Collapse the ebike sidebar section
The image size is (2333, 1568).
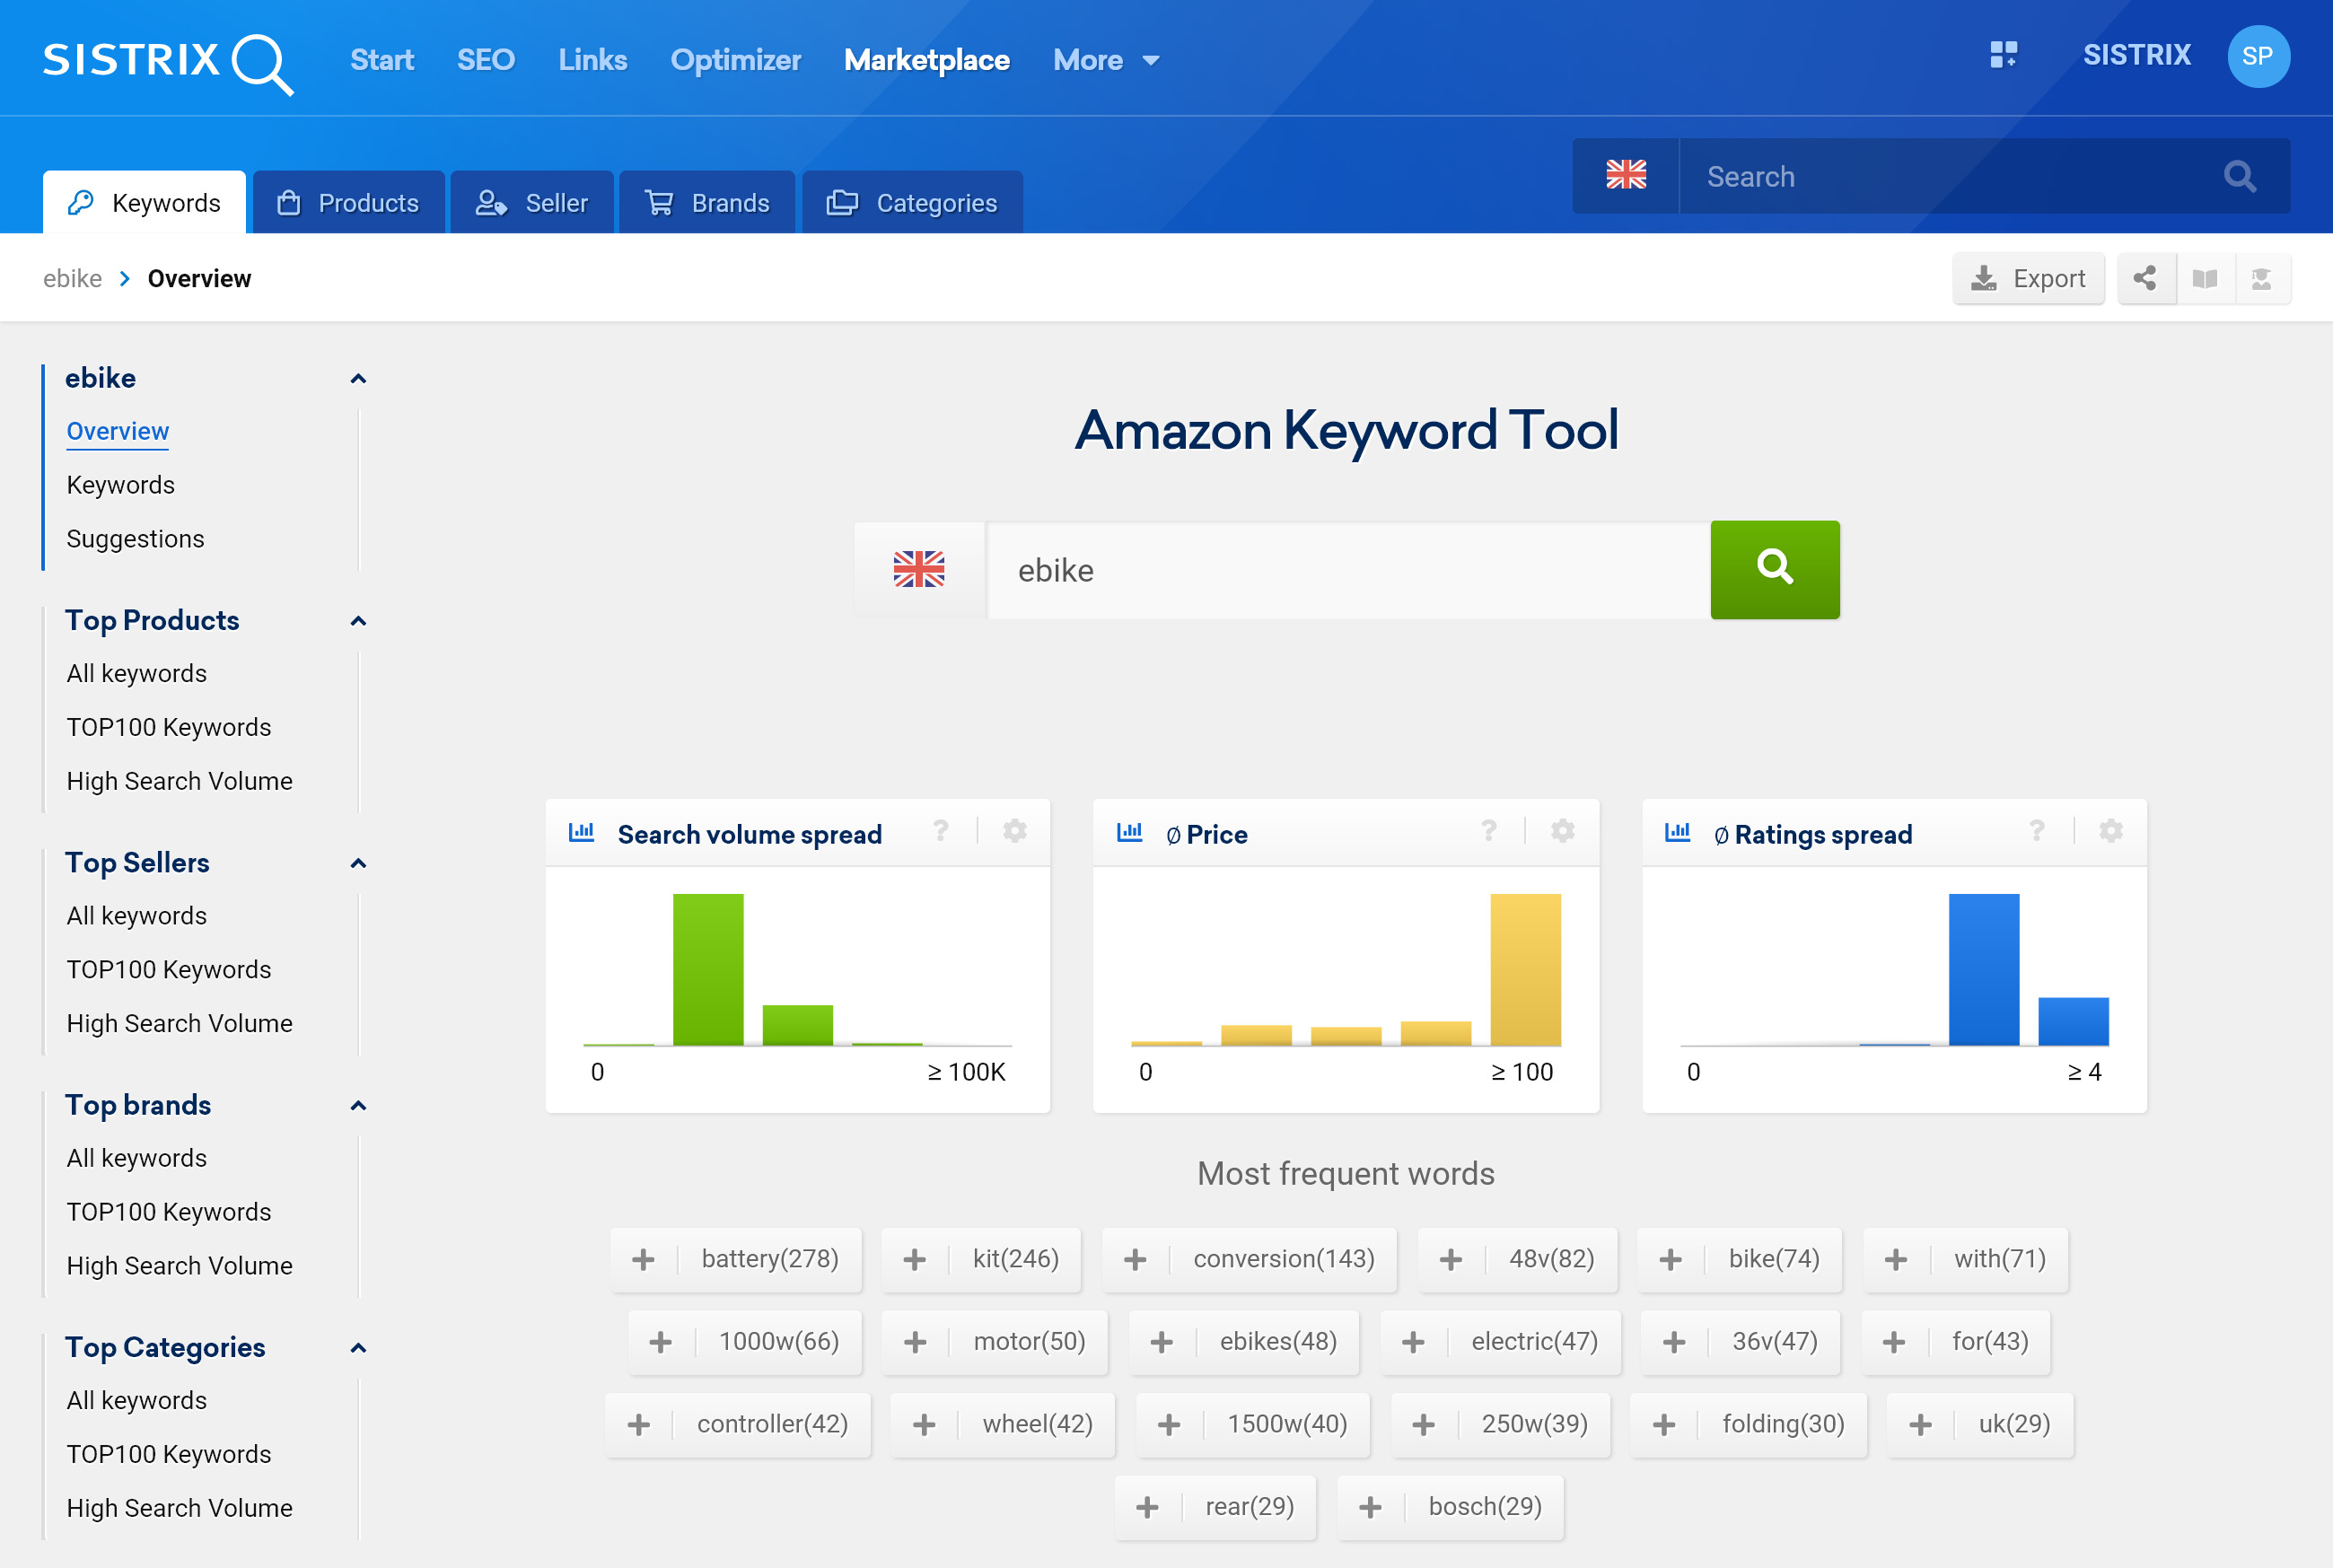(x=358, y=379)
